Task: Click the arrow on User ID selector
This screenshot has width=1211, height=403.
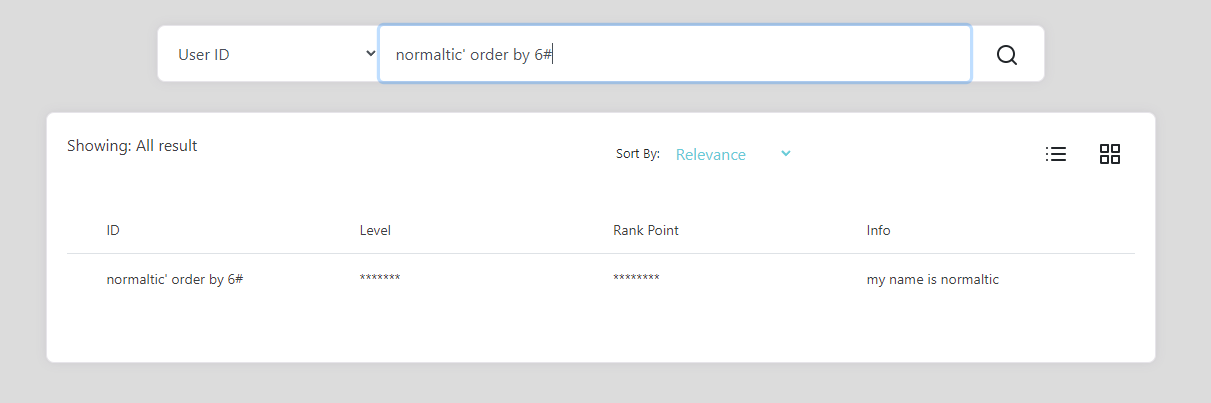Action: pyautogui.click(x=371, y=54)
